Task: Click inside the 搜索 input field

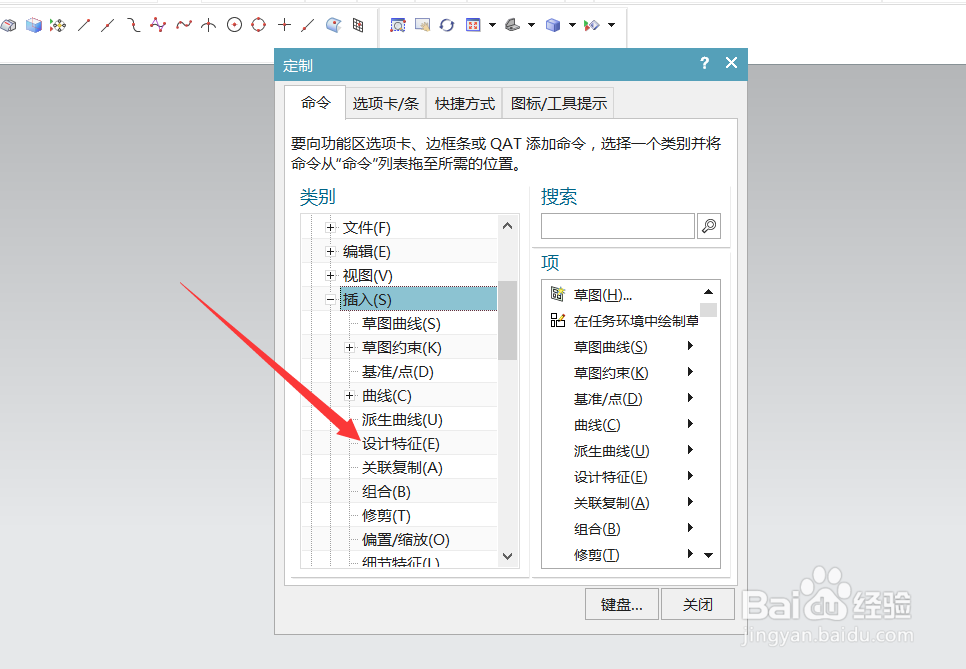Action: [617, 226]
